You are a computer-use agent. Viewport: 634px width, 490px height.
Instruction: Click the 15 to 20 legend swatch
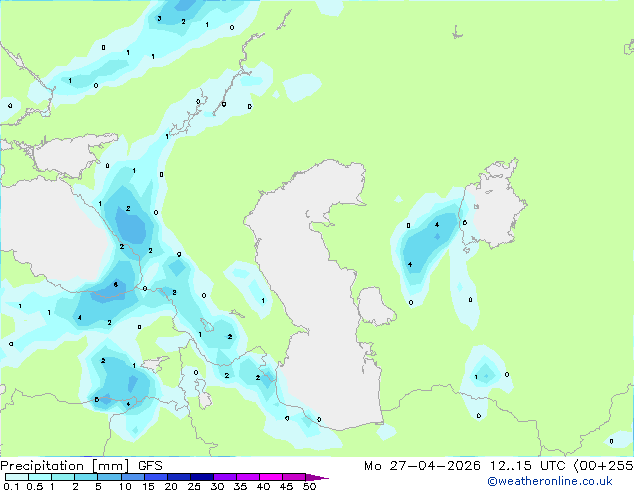click(155, 477)
